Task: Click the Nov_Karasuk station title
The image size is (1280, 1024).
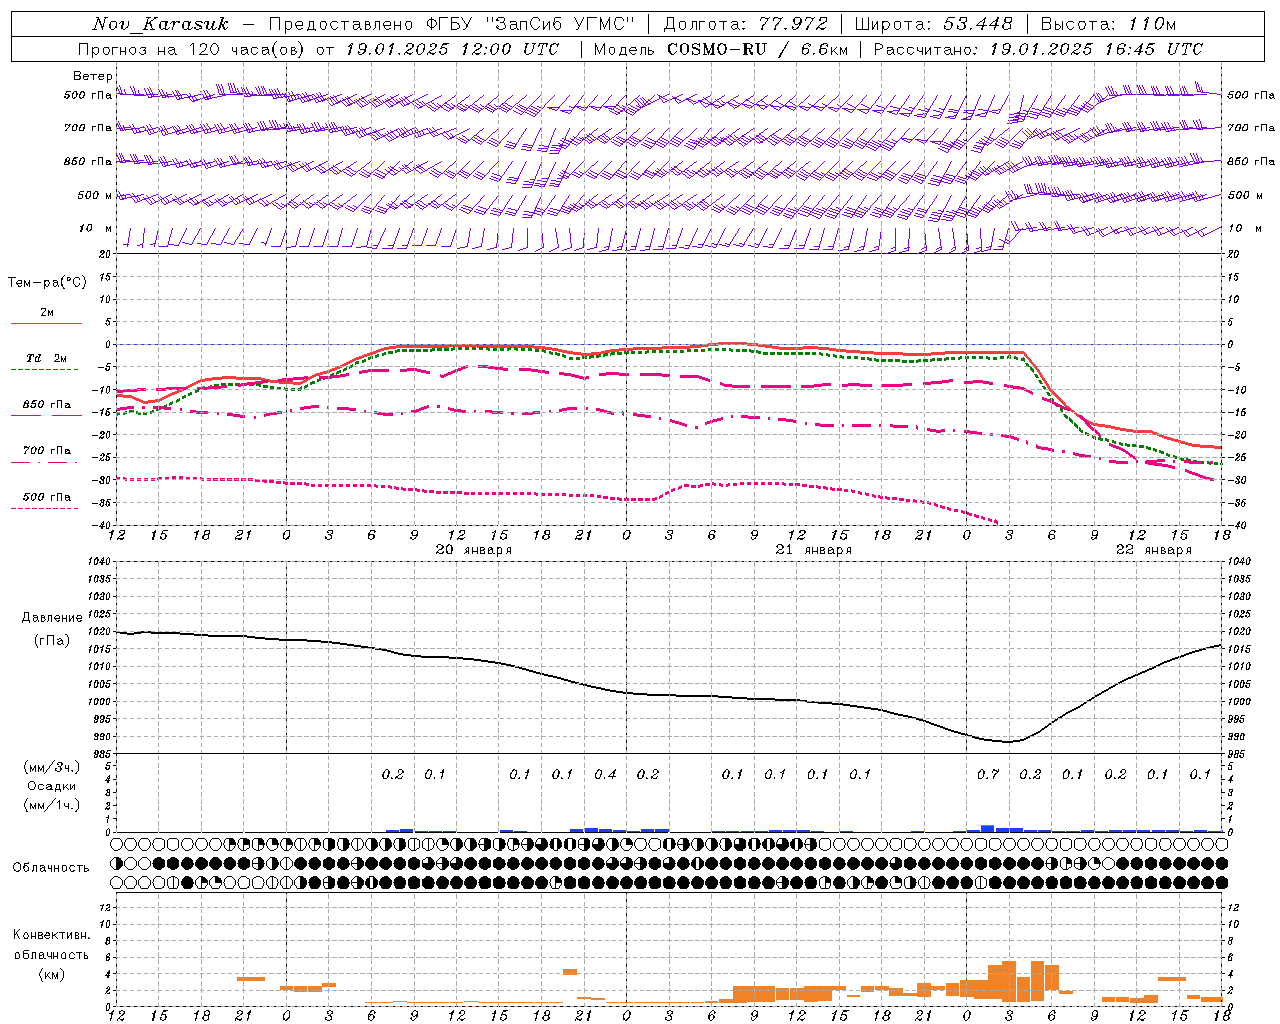Action: (161, 24)
